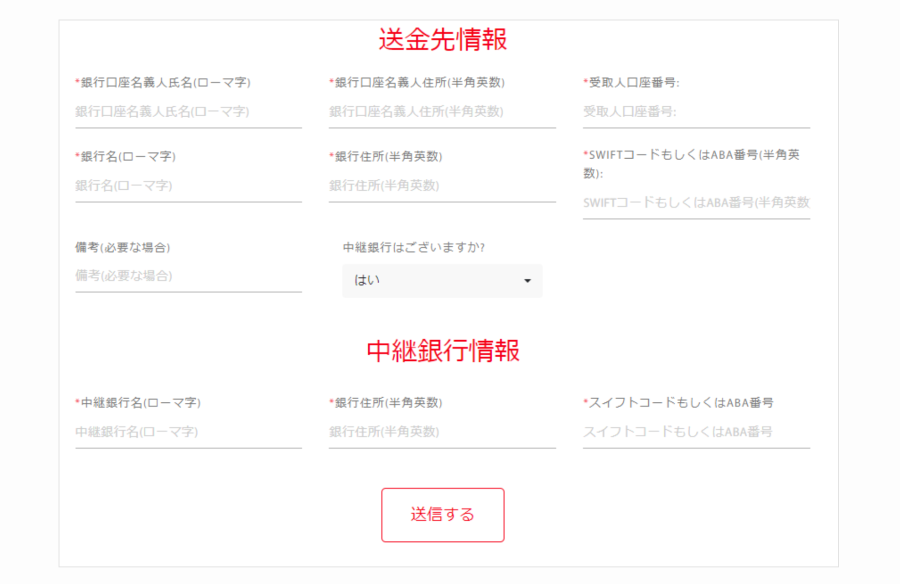The width and height of the screenshot is (900, 584).
Task: Focus the 銀行住所 field under 中継銀行情報
Action: pos(442,432)
